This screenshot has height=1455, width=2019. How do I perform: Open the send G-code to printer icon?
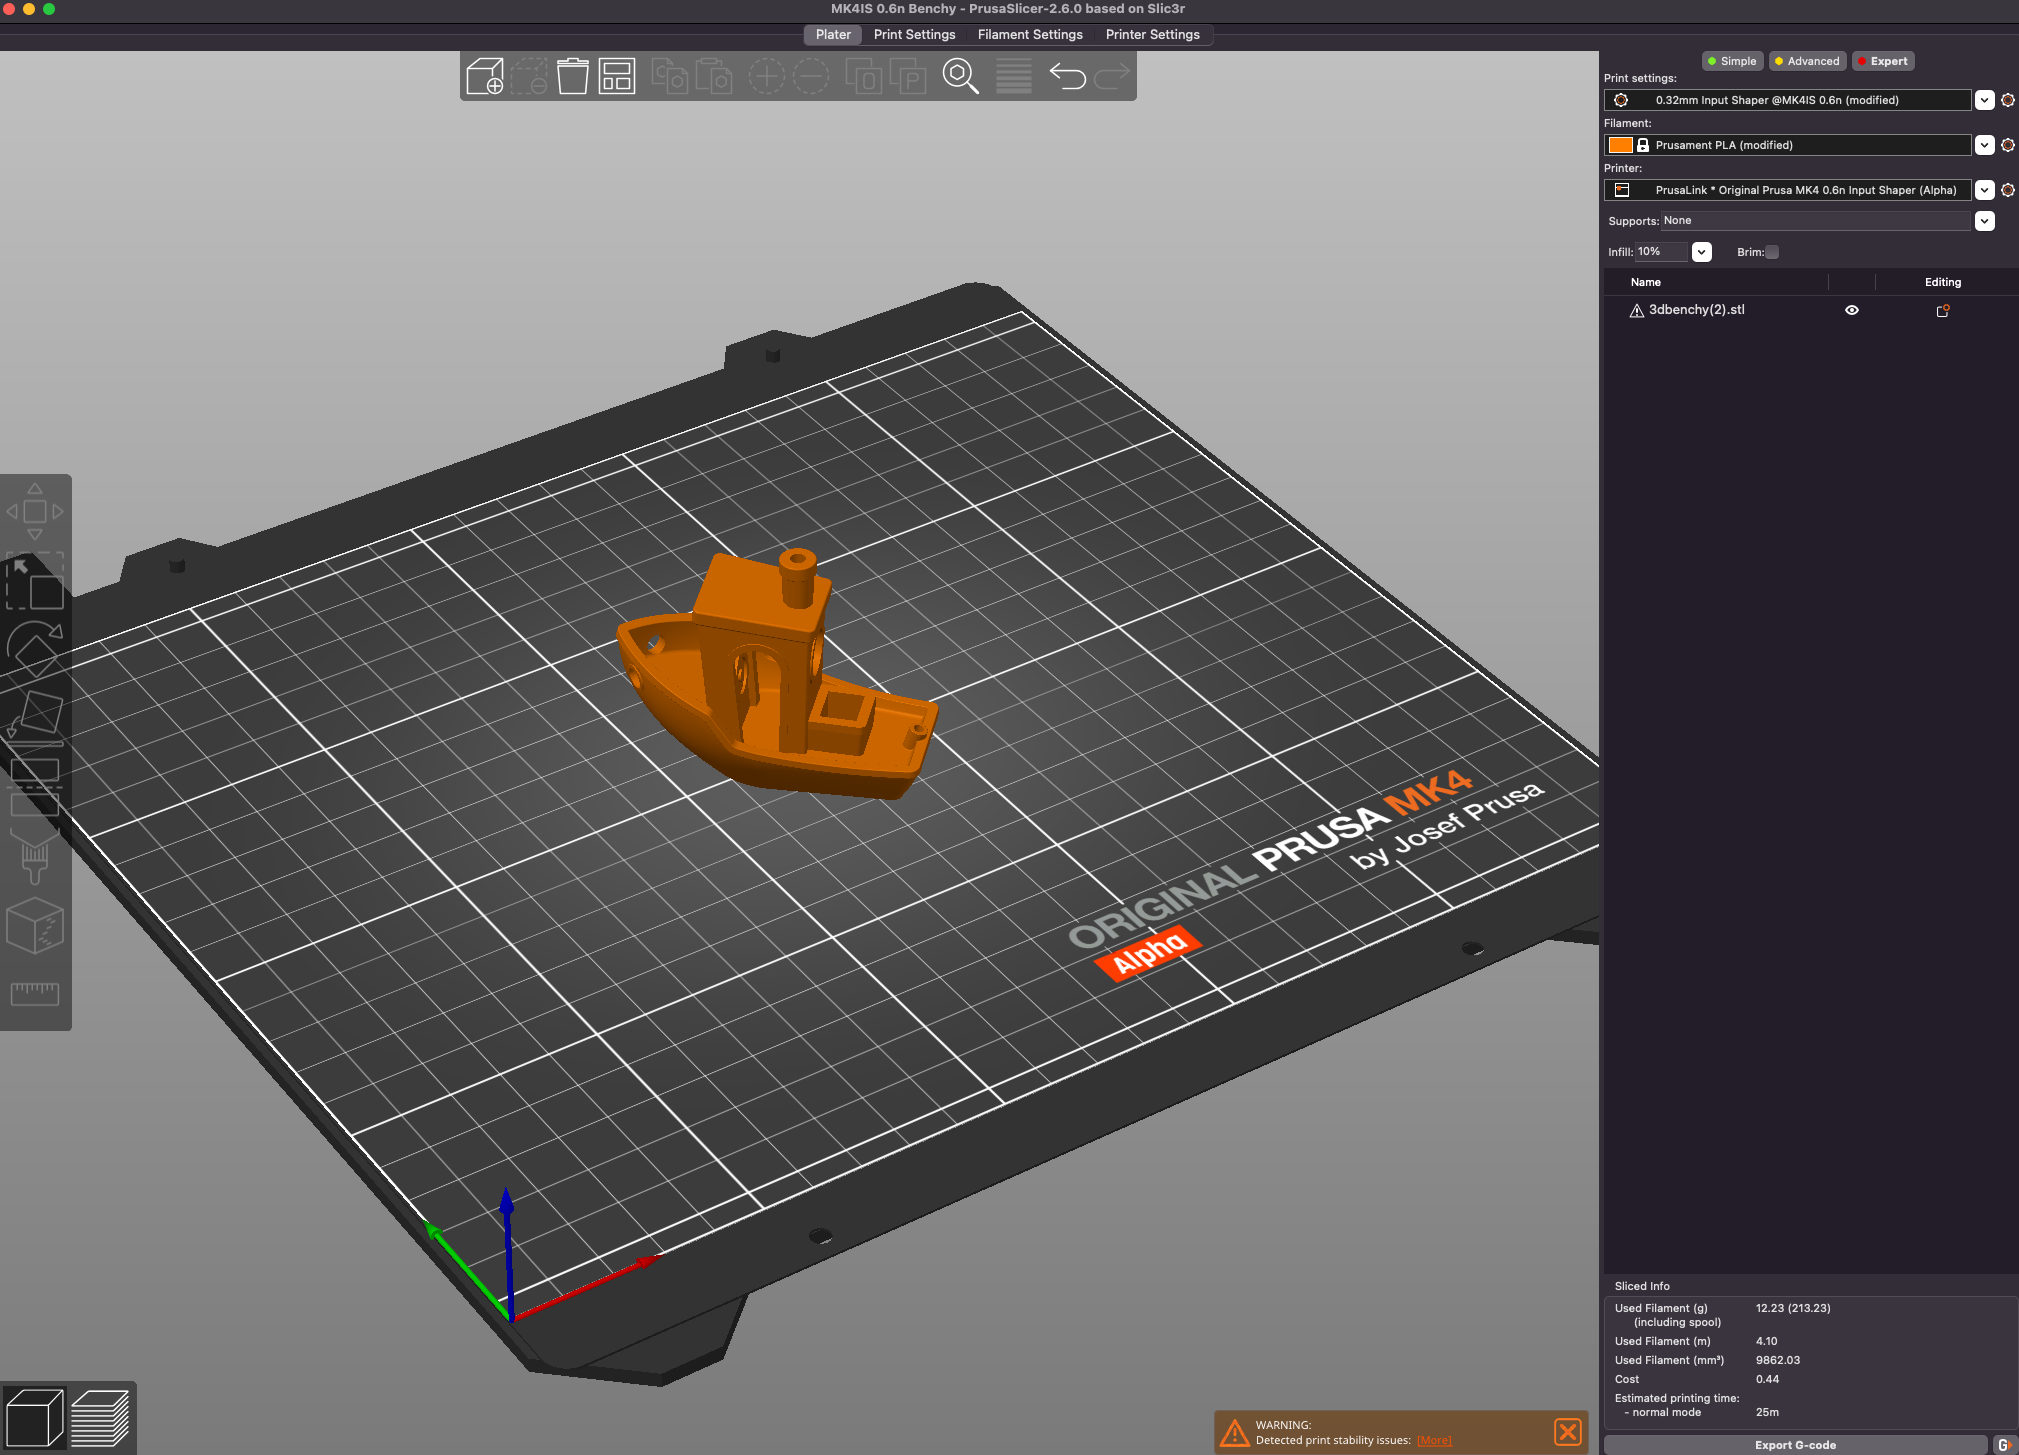[2004, 1444]
